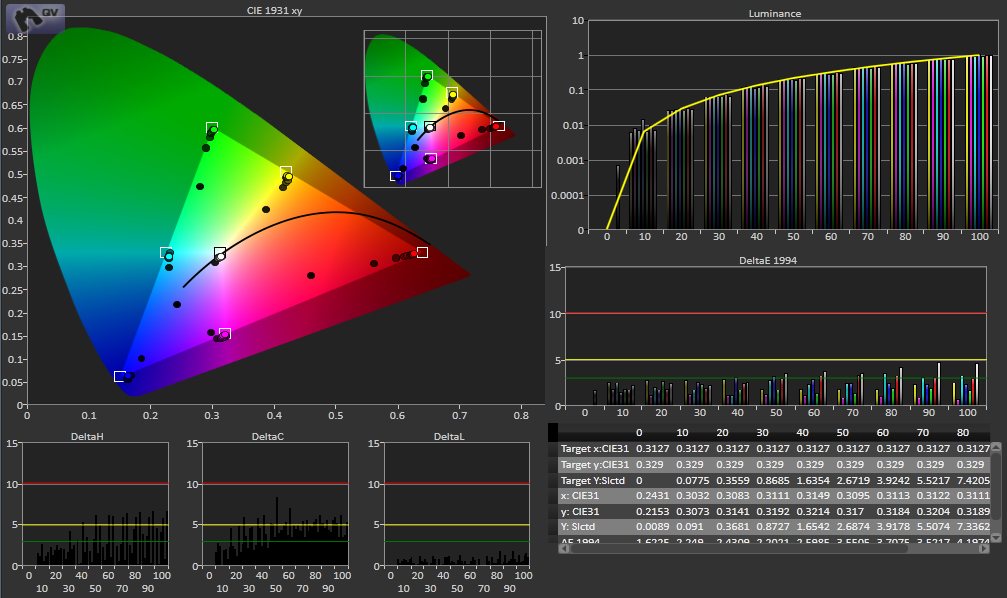Select the table cell reading 0.8727
Image resolution: width=1007 pixels, height=598 pixels.
coord(773,527)
